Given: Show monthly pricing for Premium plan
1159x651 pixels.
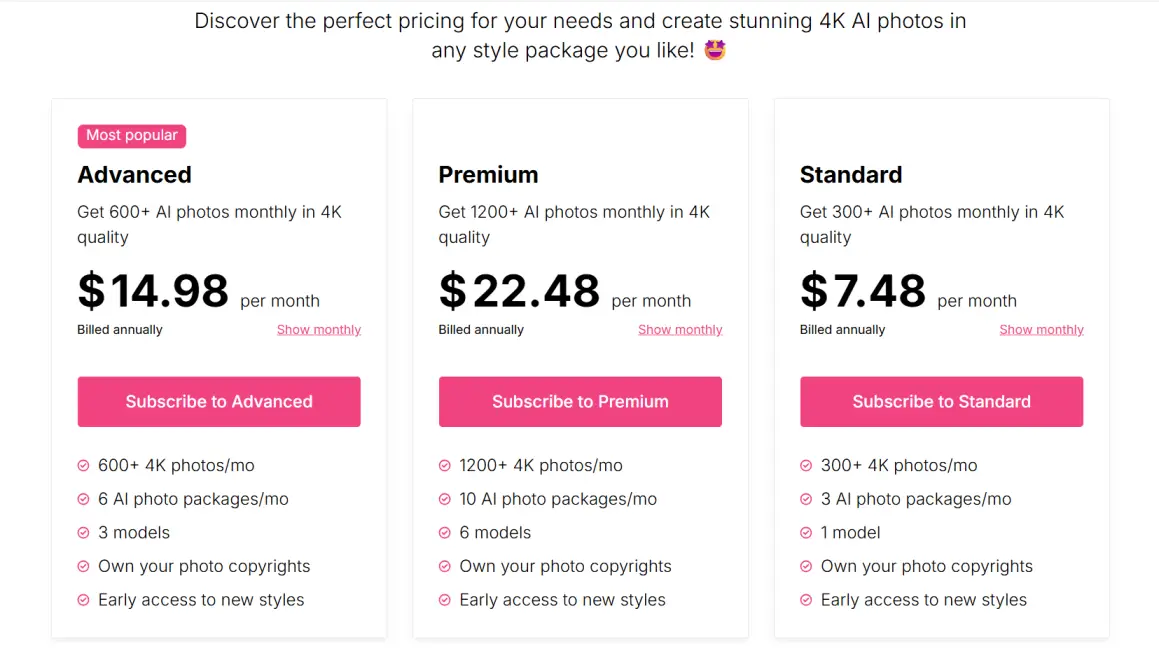Looking at the screenshot, I should [x=680, y=330].
